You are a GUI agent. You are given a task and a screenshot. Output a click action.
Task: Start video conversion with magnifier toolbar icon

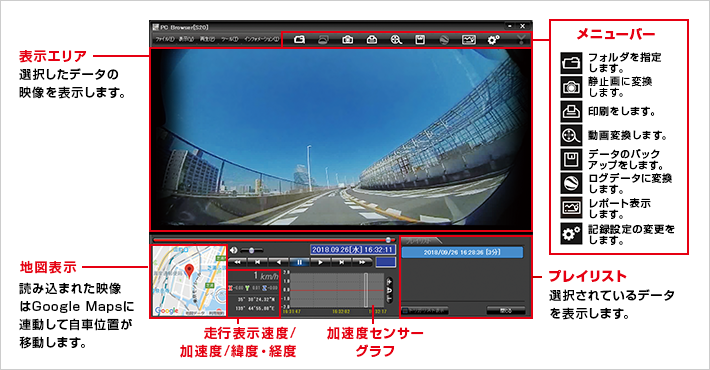coord(396,40)
